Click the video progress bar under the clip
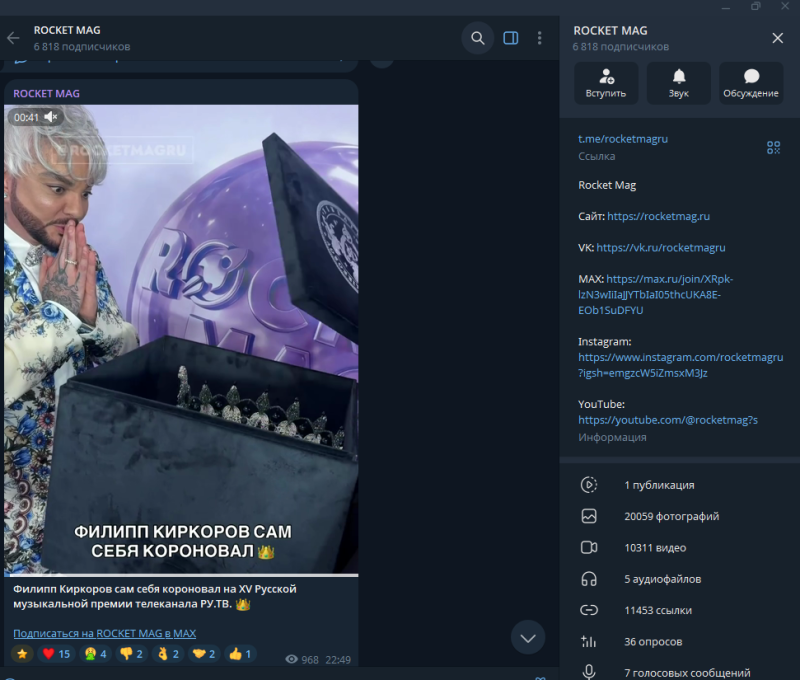This screenshot has height=680, width=800. coord(181,575)
